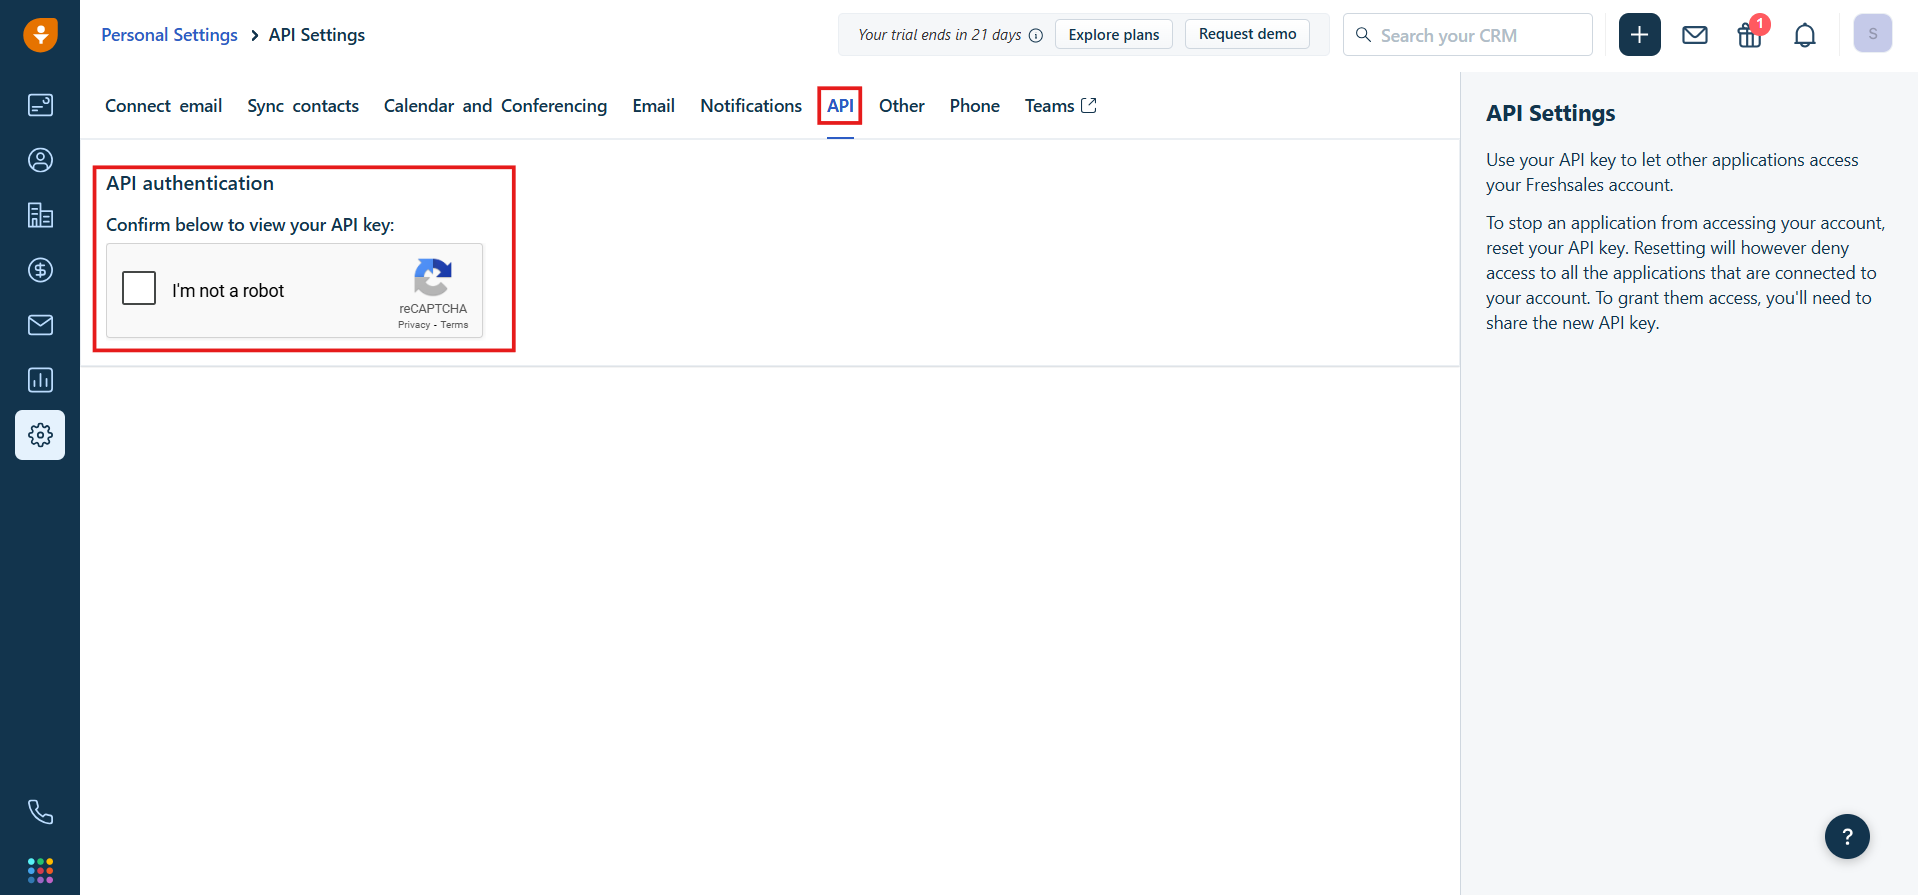This screenshot has height=895, width=1918.
Task: Click the Request demo button
Action: pyautogui.click(x=1247, y=34)
